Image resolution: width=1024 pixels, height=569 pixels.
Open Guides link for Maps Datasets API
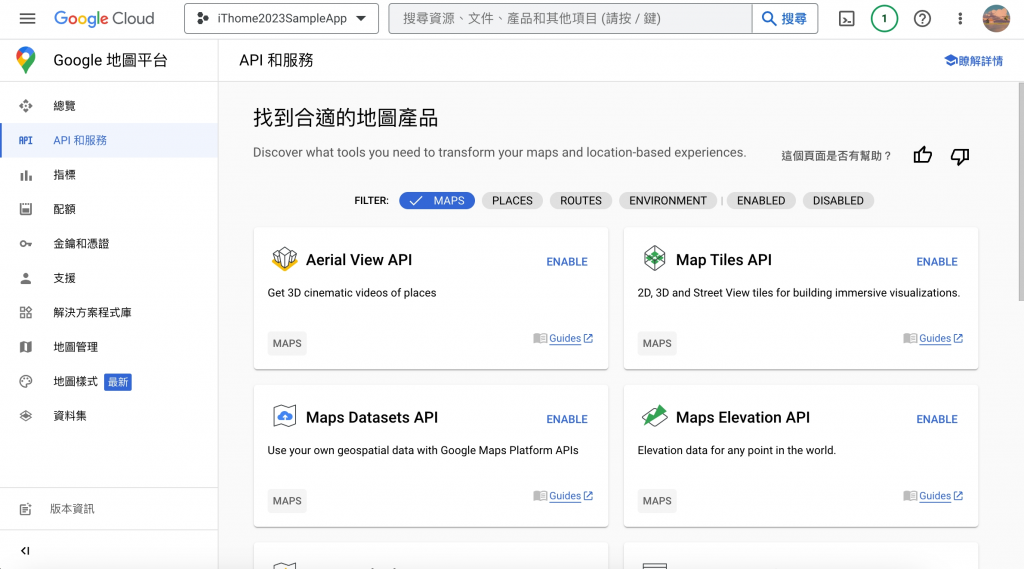[x=564, y=496]
